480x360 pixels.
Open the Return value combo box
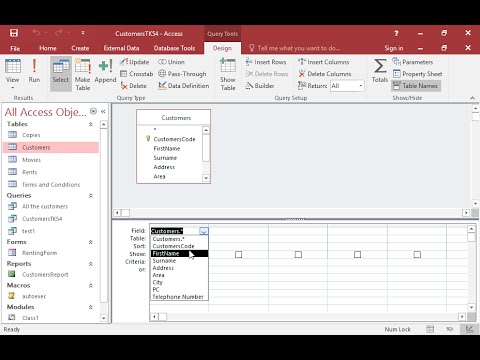coord(347,86)
